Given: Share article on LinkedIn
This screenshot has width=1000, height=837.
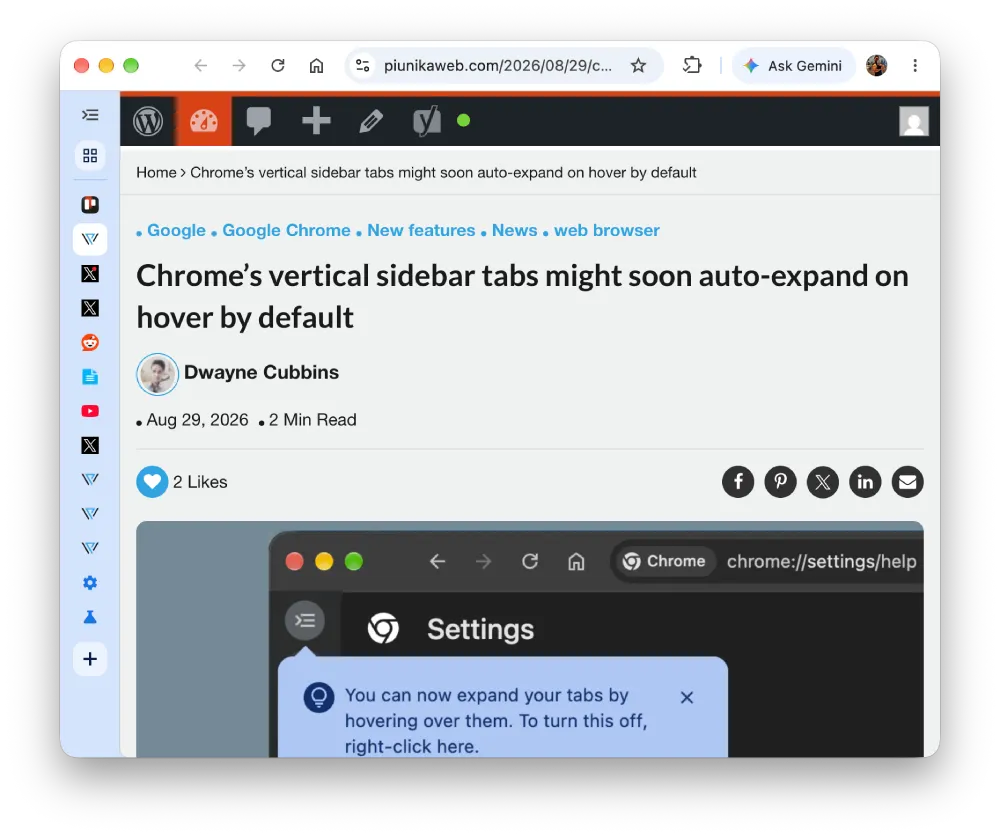Looking at the screenshot, I should tap(865, 482).
